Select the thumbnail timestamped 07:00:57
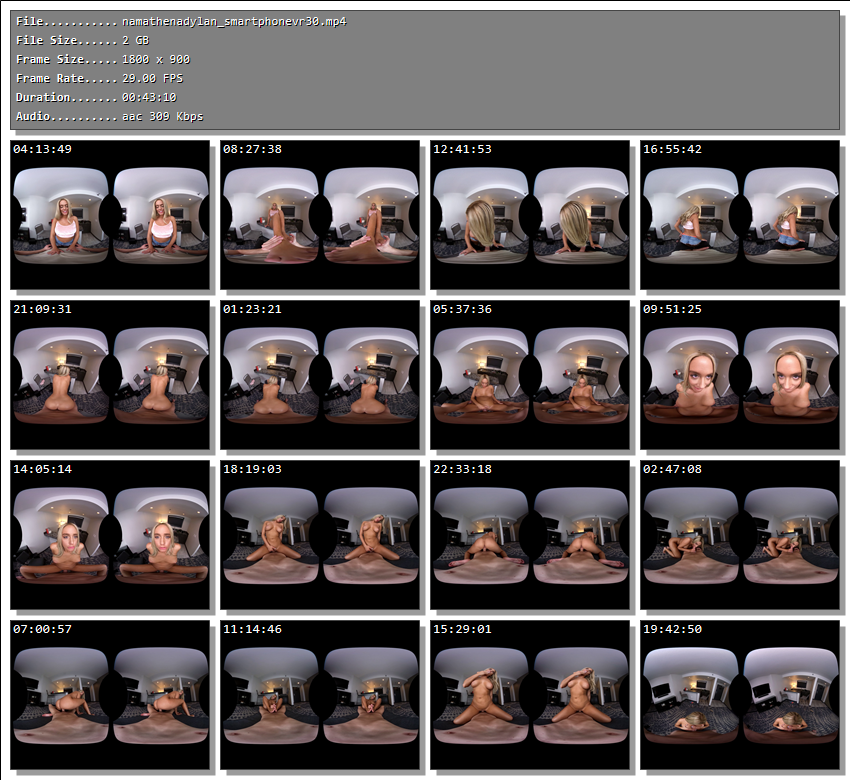The height and width of the screenshot is (780, 850). pyautogui.click(x=110, y=695)
